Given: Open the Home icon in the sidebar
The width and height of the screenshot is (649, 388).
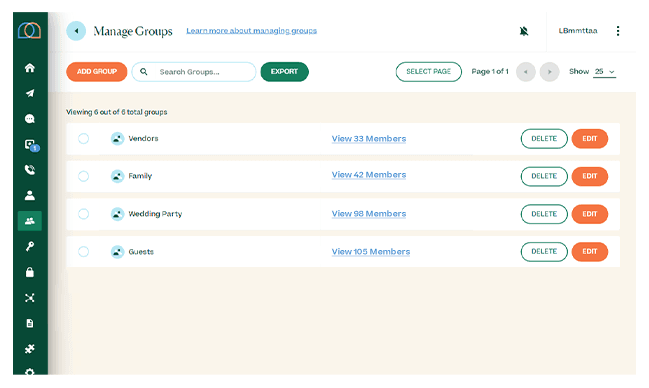Looking at the screenshot, I should click(30, 68).
